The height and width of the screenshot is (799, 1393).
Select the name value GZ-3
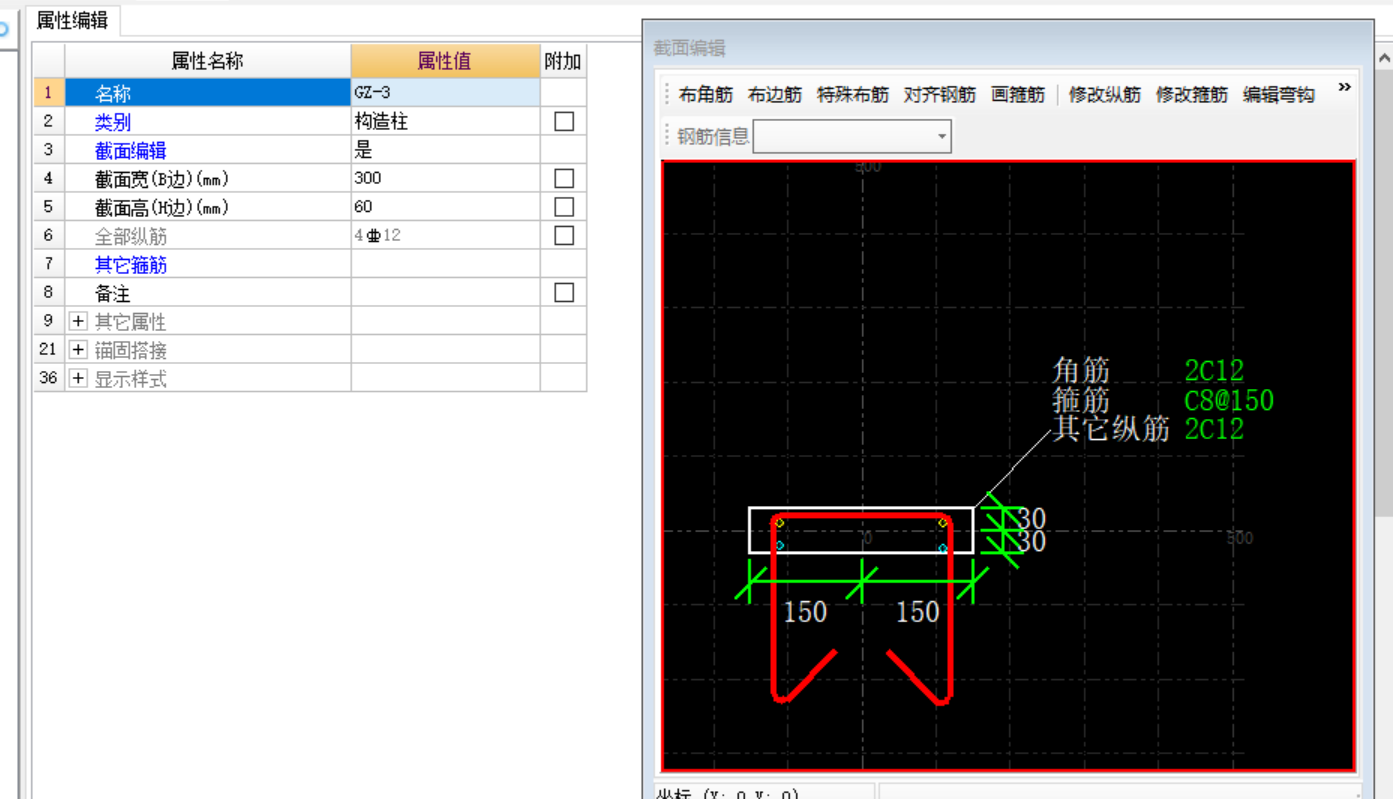tap(445, 93)
